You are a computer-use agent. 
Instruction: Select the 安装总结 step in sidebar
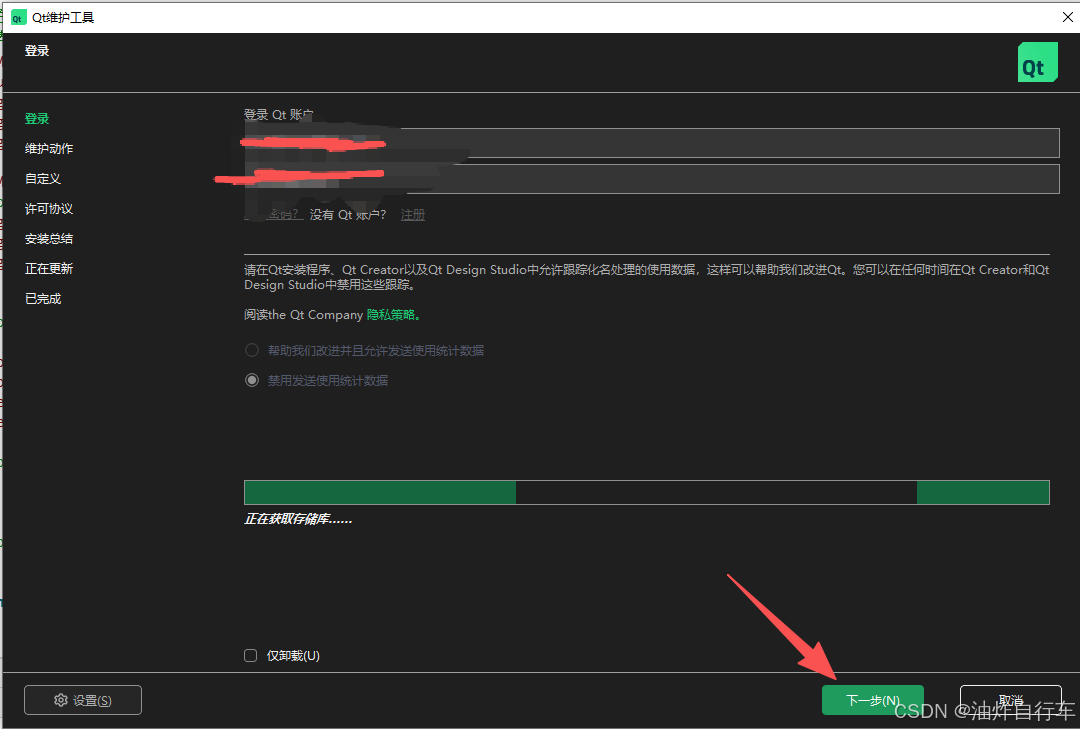coord(49,238)
